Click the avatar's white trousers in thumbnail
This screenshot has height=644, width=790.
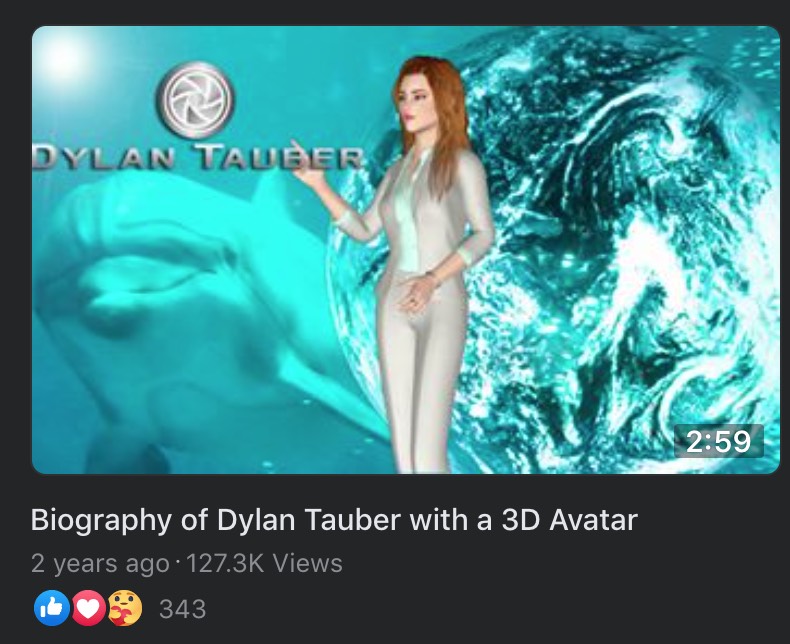(x=421, y=373)
